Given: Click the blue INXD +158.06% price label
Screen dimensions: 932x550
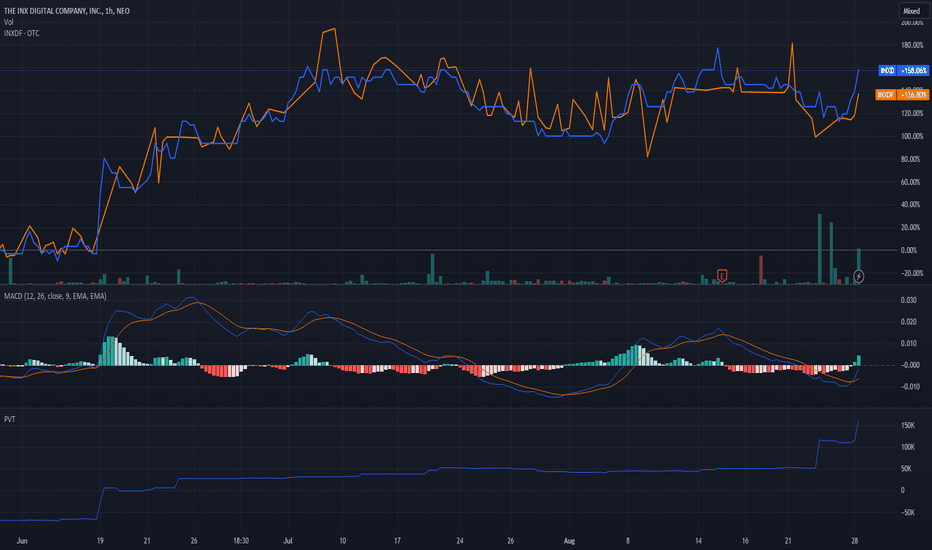Looking at the screenshot, I should [x=903, y=70].
